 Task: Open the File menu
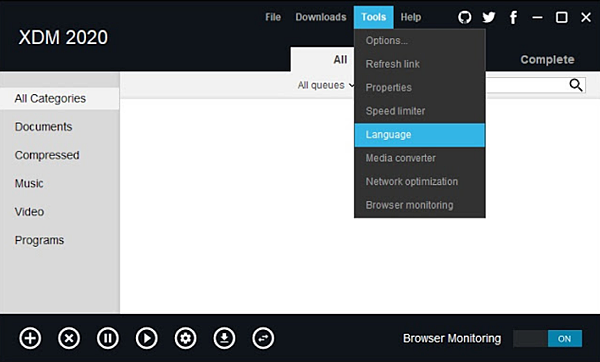[x=273, y=17]
